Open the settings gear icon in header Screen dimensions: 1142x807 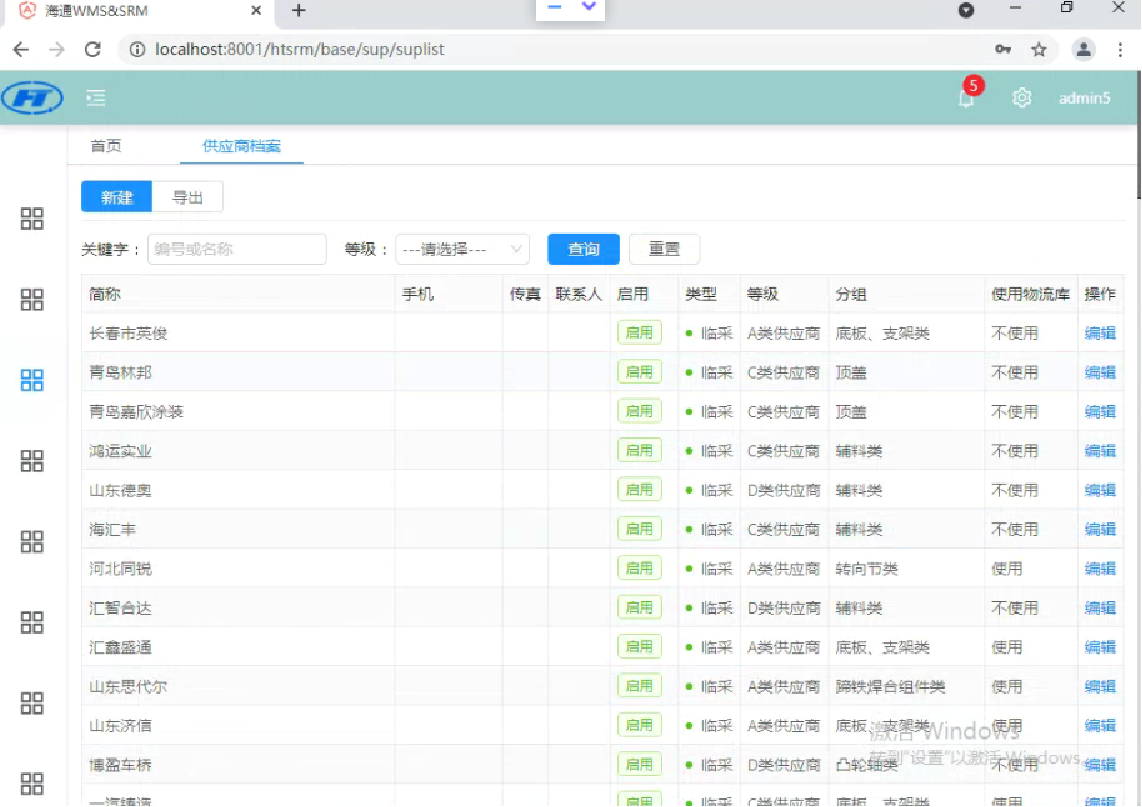1021,98
